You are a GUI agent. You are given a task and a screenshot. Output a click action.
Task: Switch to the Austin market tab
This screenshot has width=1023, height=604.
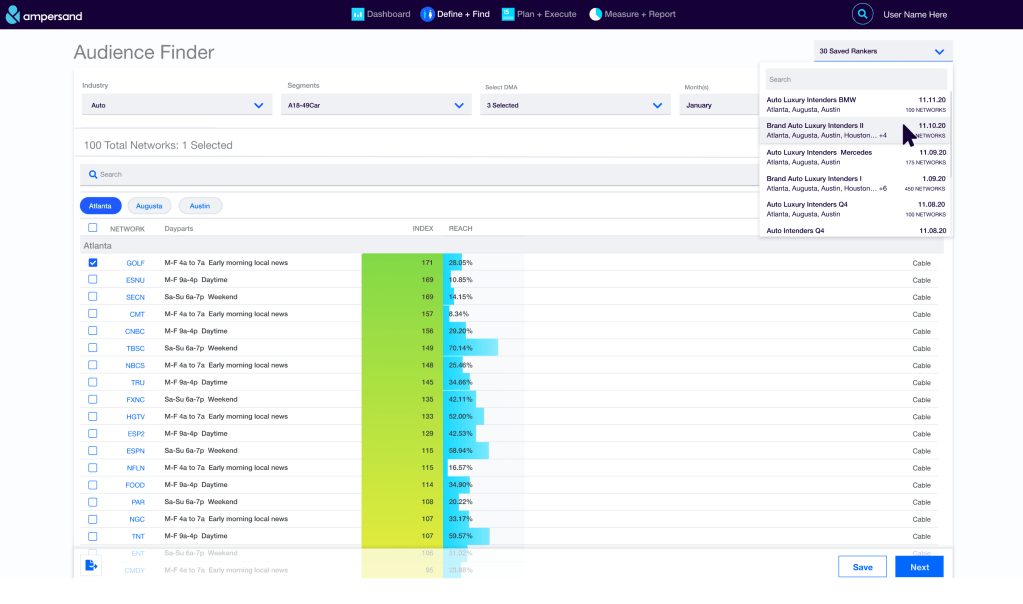pyautogui.click(x=200, y=206)
